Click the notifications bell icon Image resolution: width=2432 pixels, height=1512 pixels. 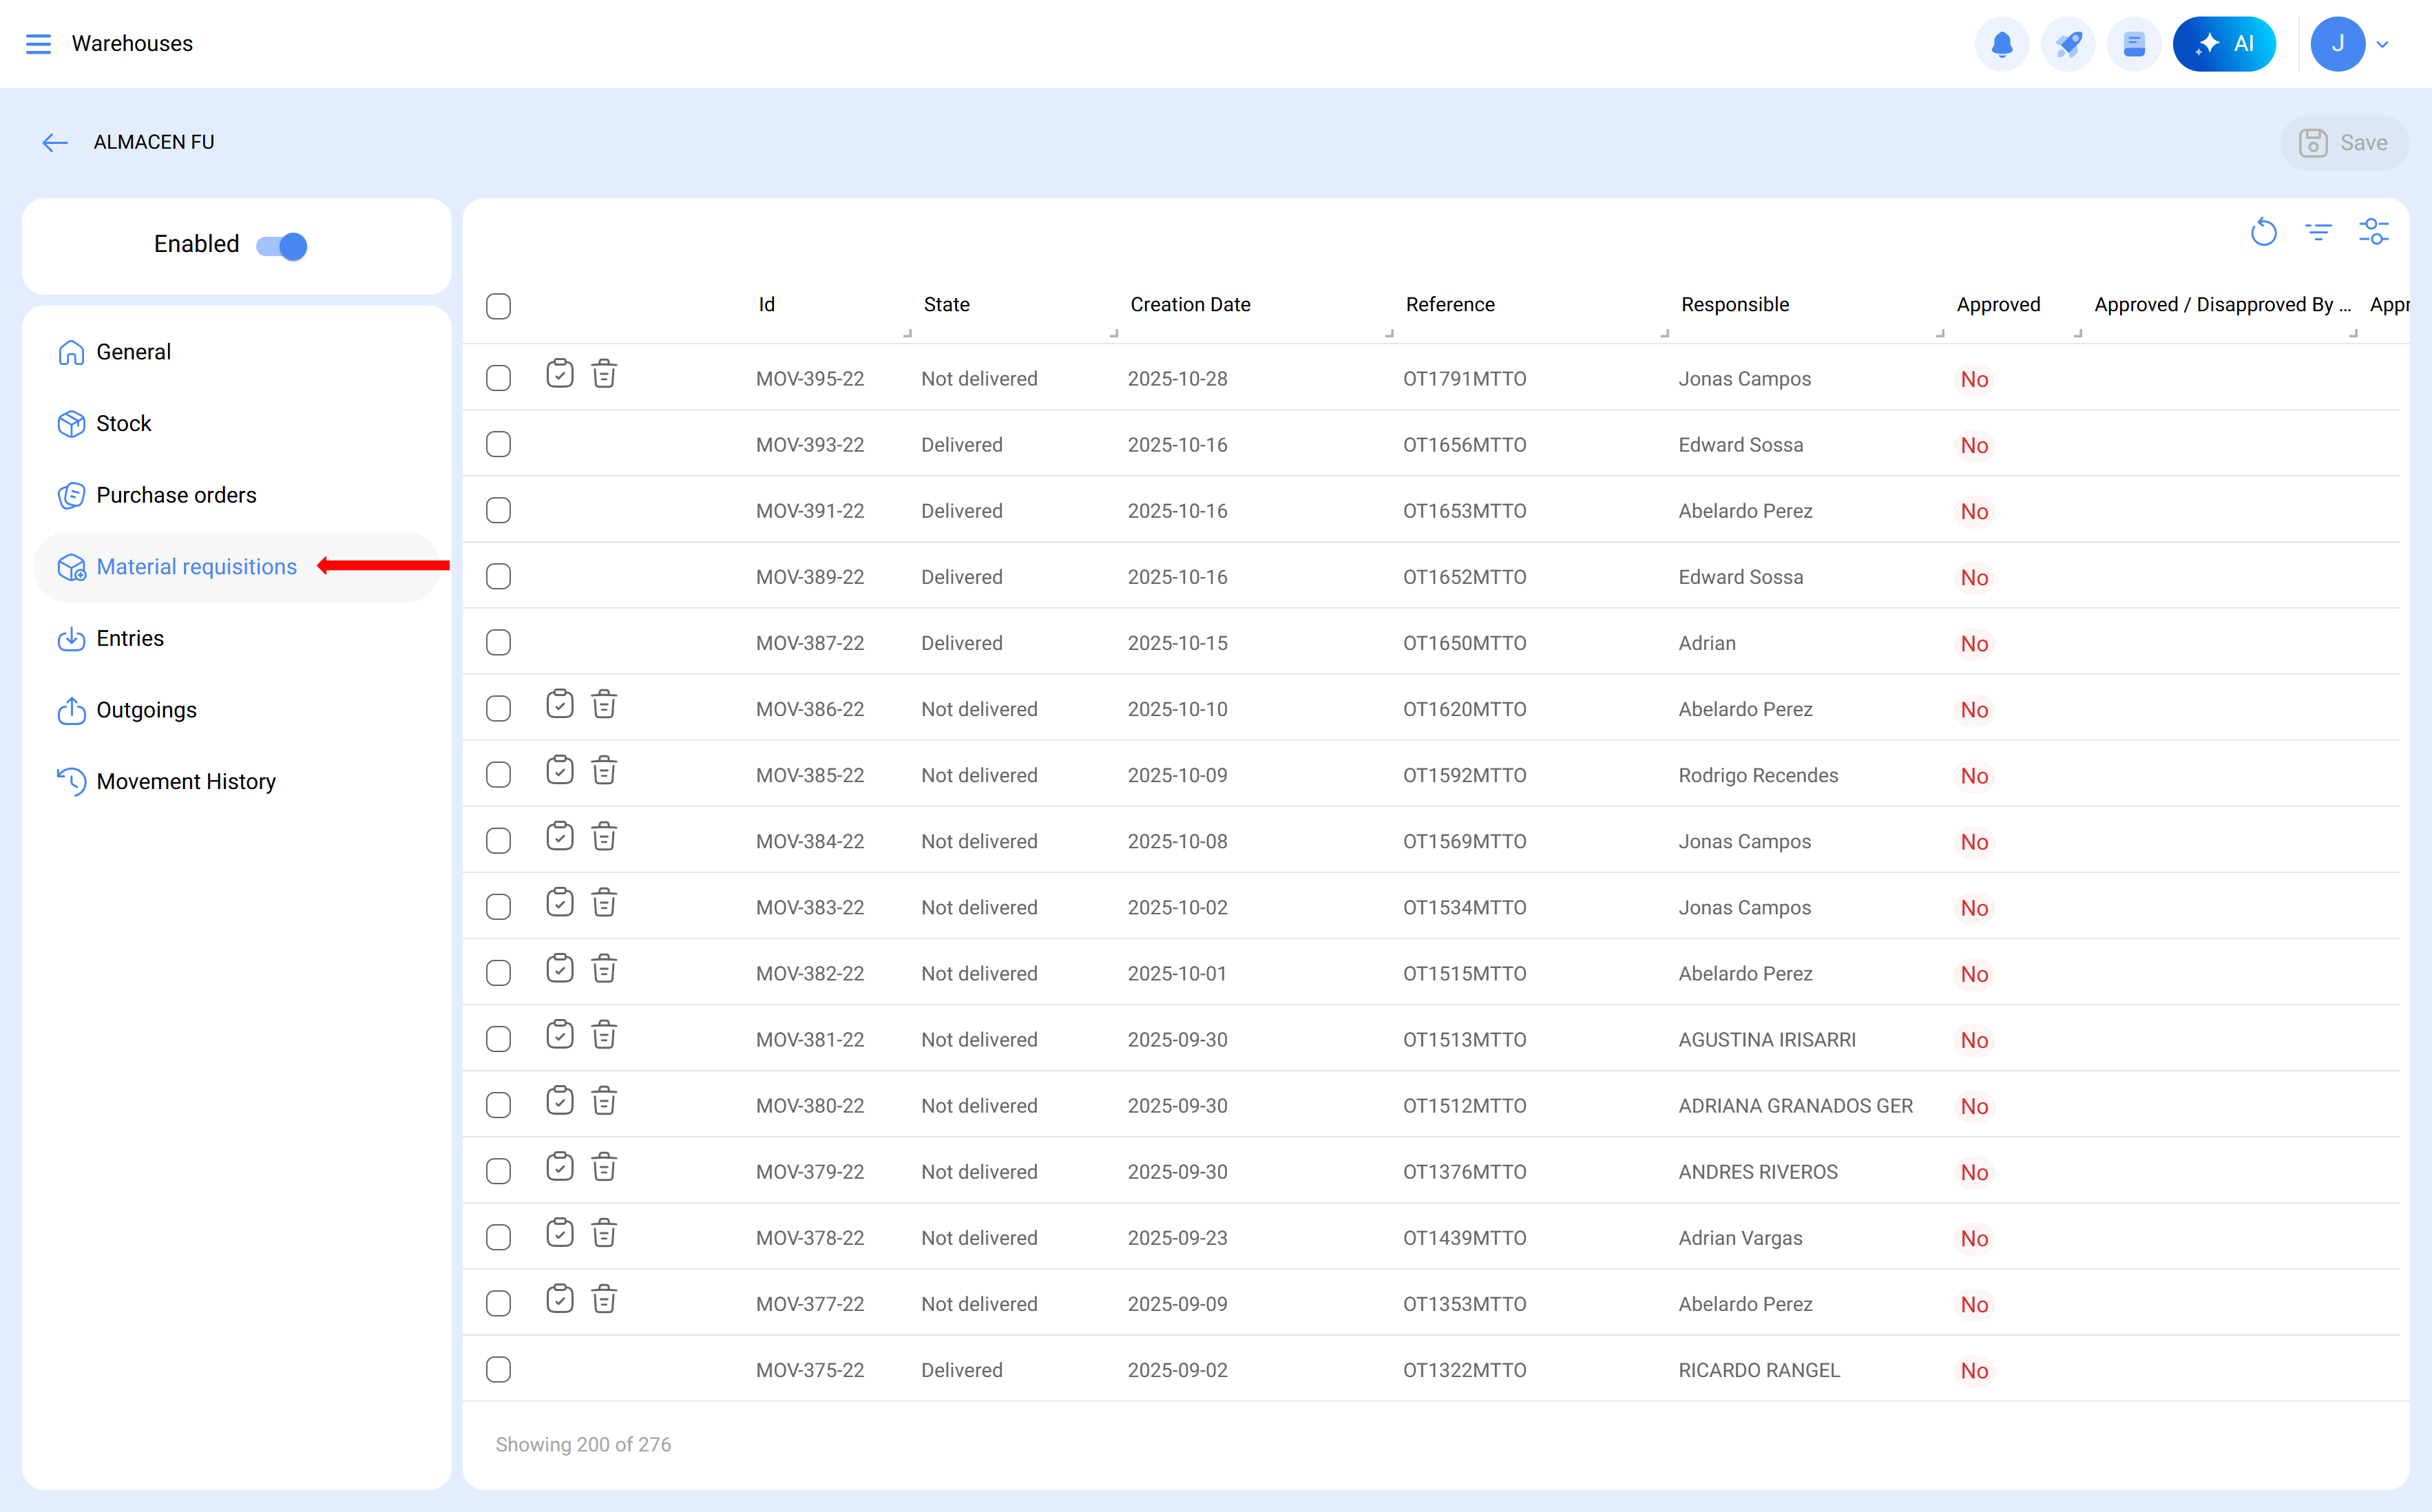tap(2001, 44)
